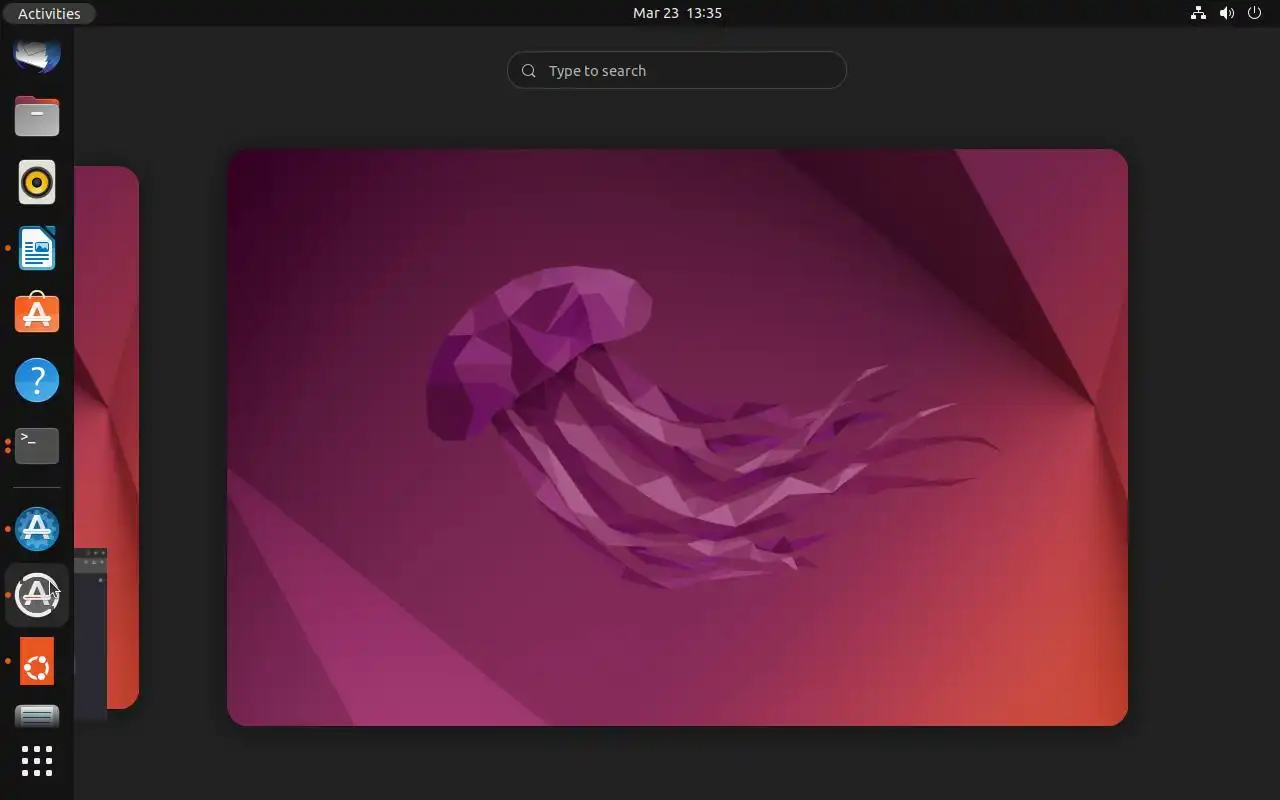Screen dimensions: 1280x800
Task: Open the Help question mark icon
Action: point(37,380)
